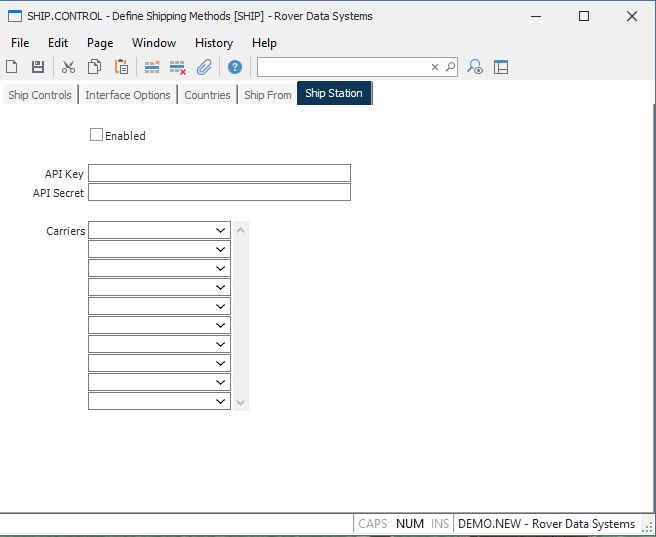This screenshot has height=537, width=656.
Task: Click the magnifier search icon in toolbar box
Action: click(x=450, y=67)
